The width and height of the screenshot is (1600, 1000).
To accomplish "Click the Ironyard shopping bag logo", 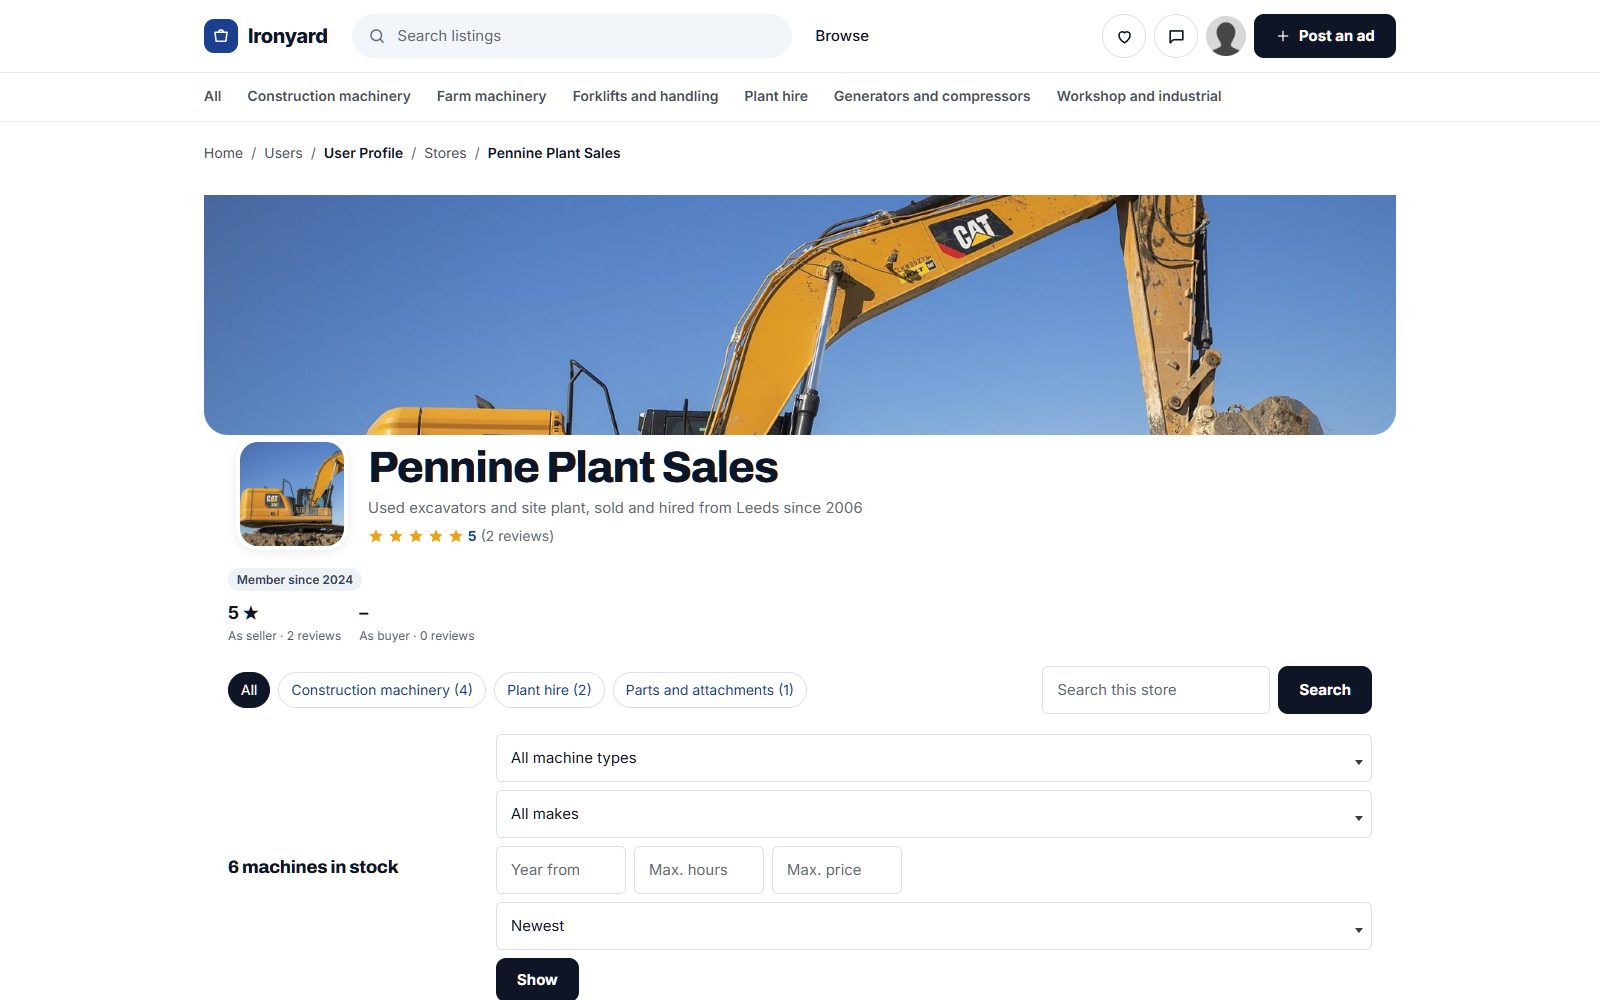I will [x=221, y=36].
